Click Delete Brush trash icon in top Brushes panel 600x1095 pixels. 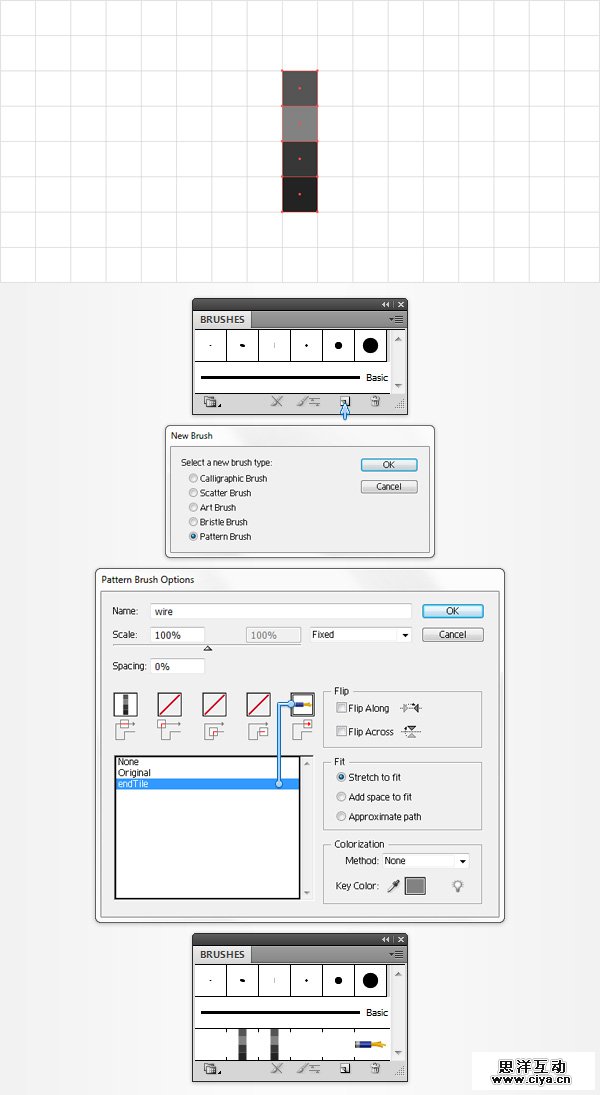pos(375,402)
